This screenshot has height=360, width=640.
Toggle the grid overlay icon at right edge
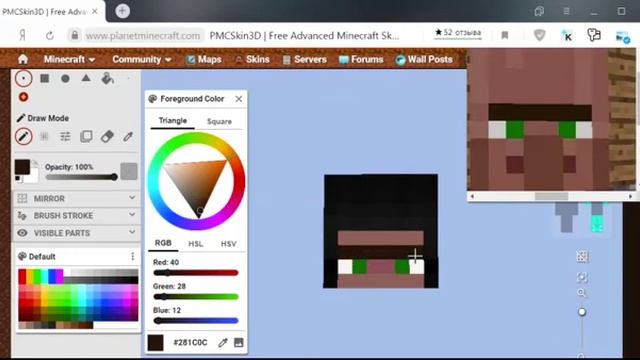582,256
